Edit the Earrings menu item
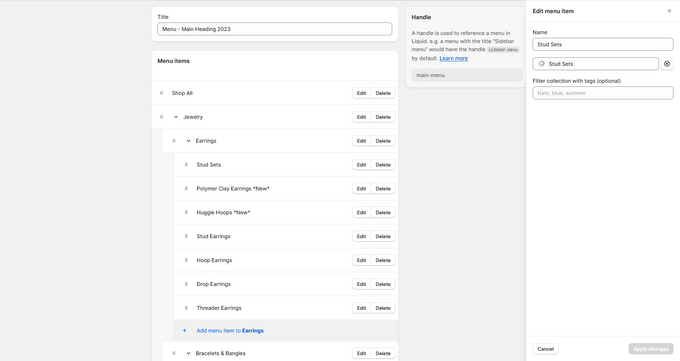The image size is (680, 361). (x=361, y=141)
